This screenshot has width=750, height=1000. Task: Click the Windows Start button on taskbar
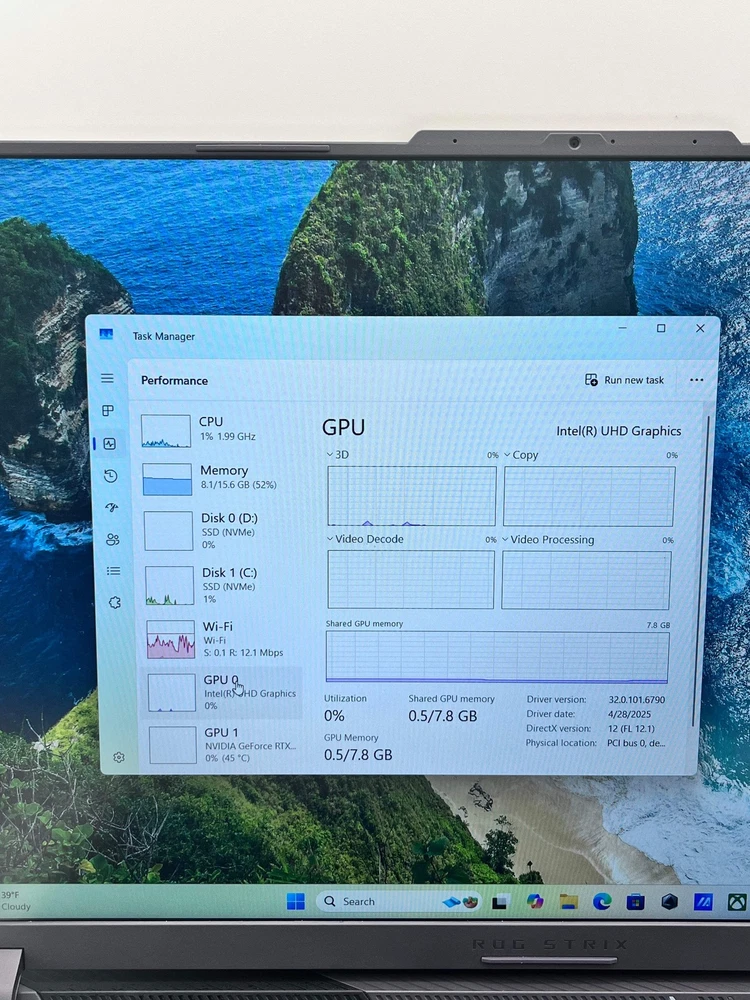pyautogui.click(x=296, y=901)
